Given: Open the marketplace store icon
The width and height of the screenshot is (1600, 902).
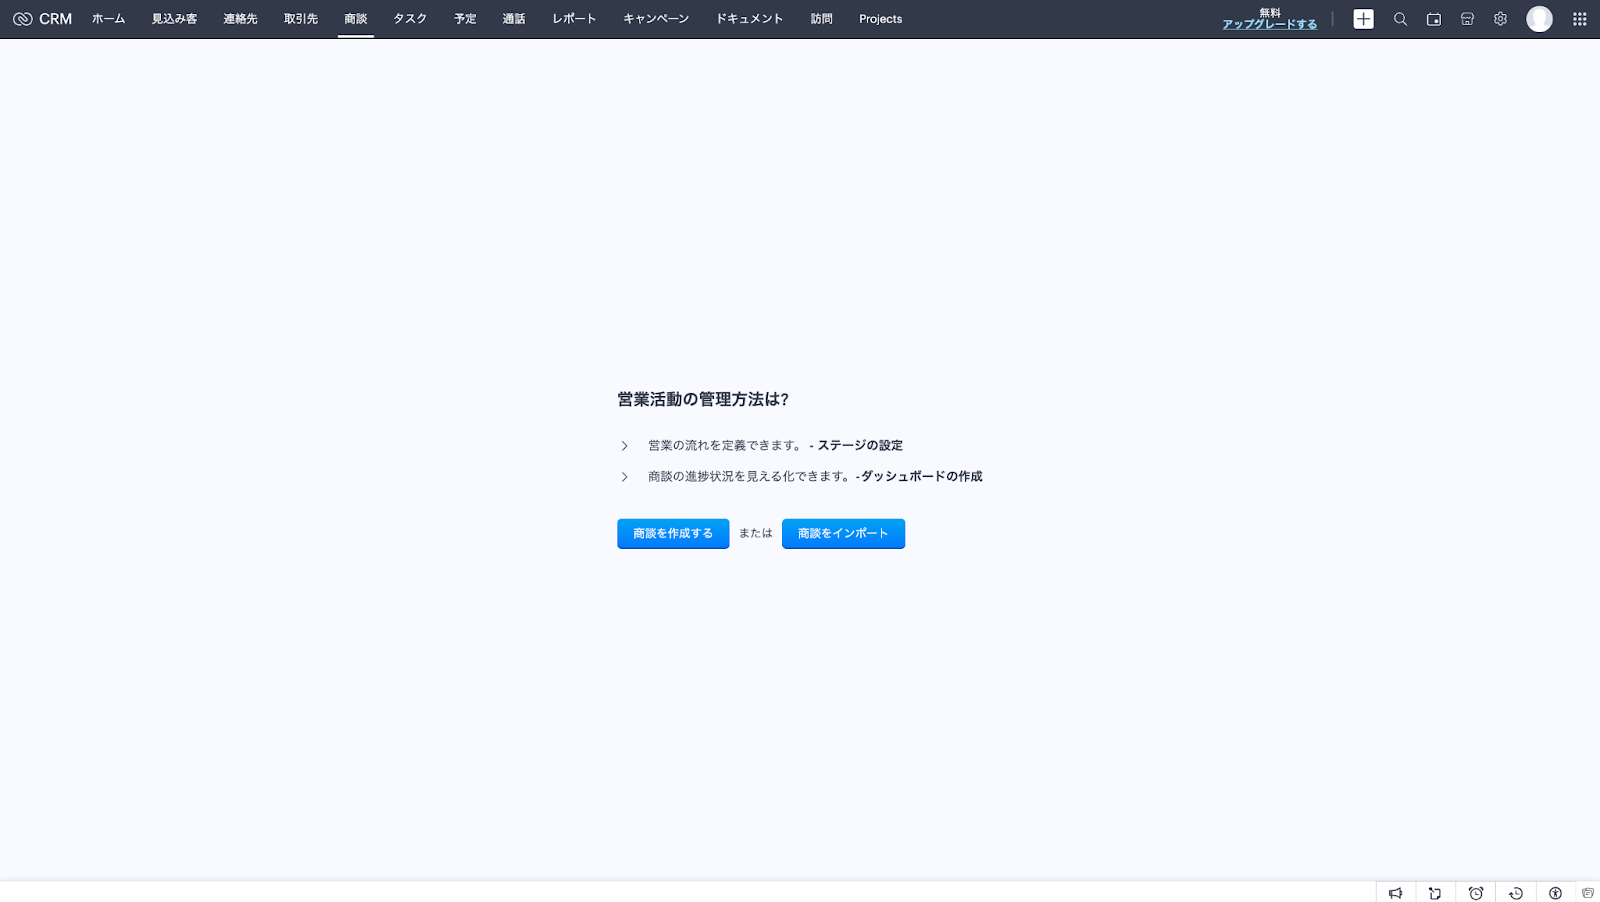Looking at the screenshot, I should (x=1467, y=19).
